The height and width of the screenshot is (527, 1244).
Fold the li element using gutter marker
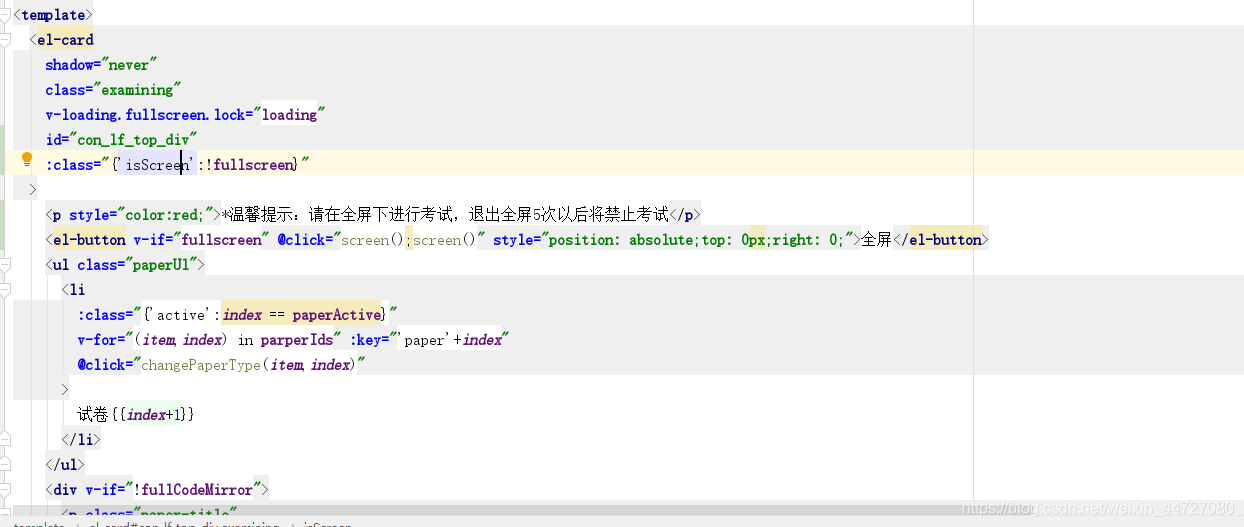(x=6, y=290)
